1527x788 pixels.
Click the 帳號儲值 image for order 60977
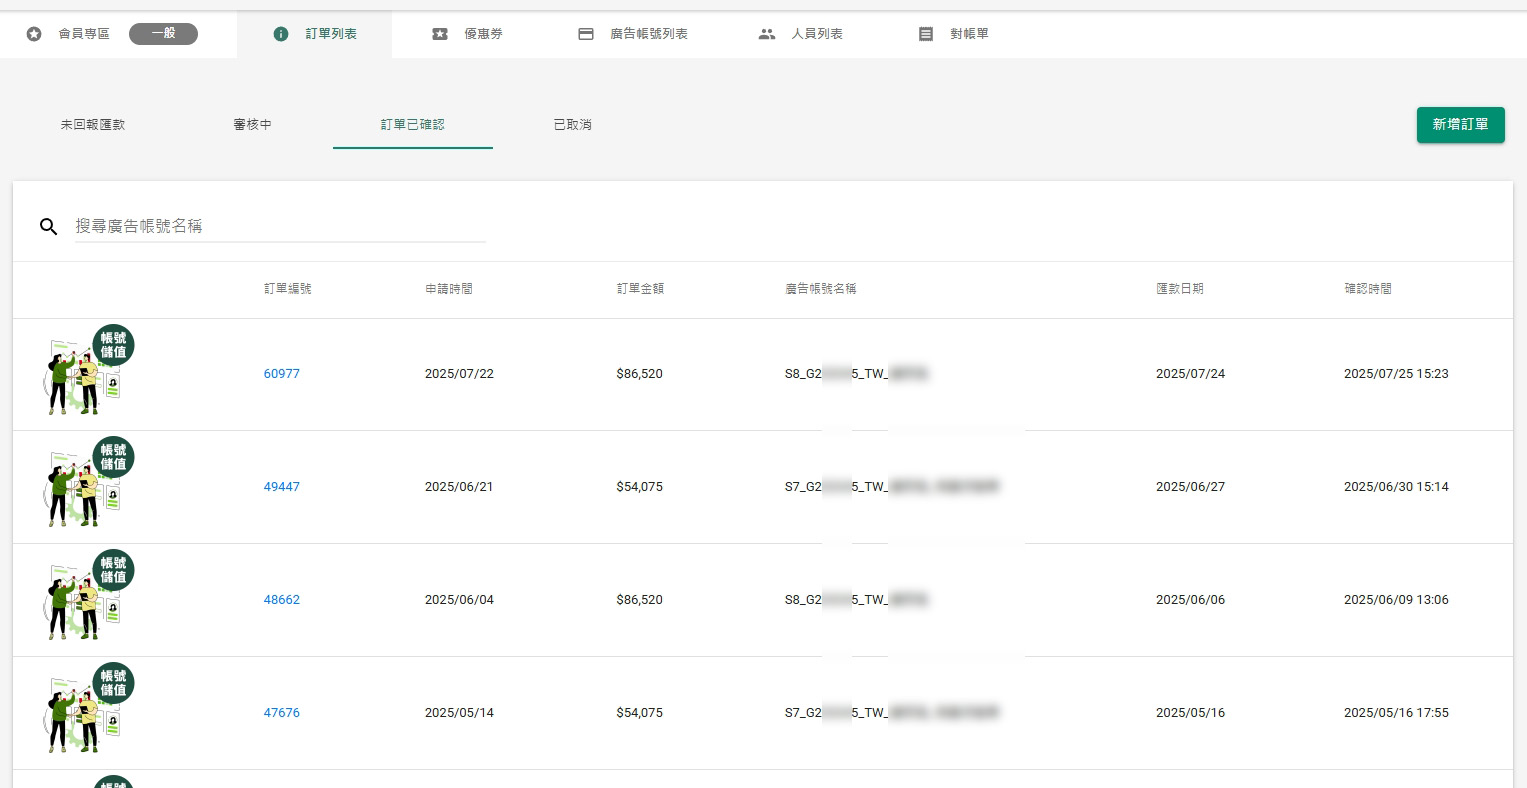pyautogui.click(x=89, y=371)
